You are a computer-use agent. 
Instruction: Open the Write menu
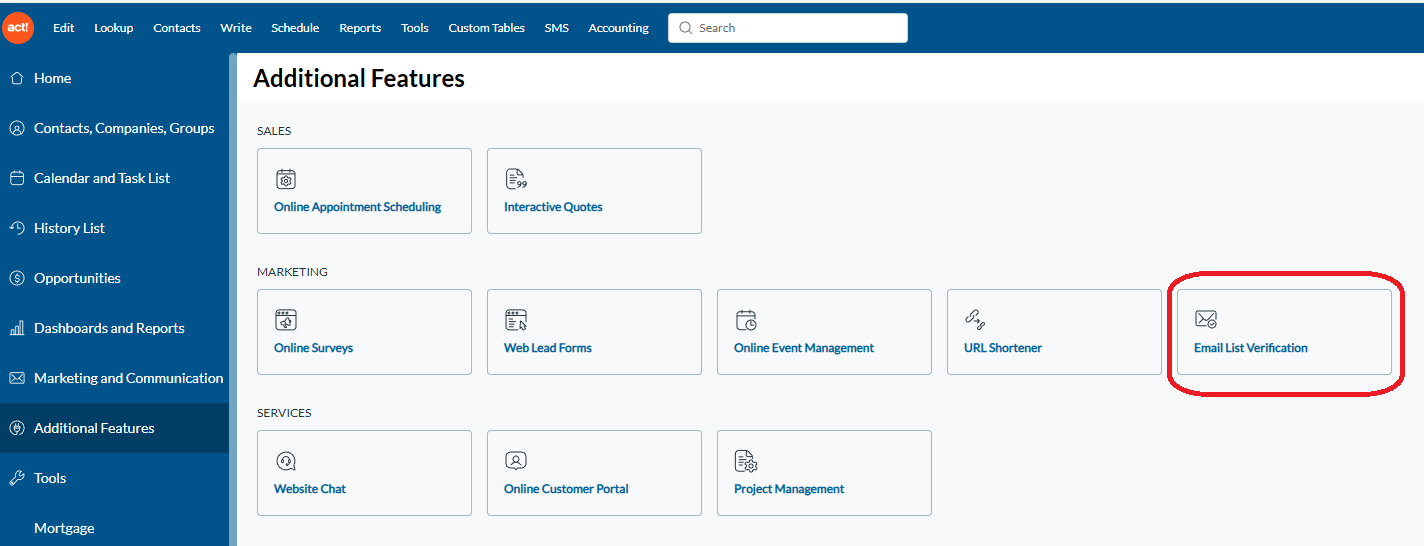click(236, 28)
